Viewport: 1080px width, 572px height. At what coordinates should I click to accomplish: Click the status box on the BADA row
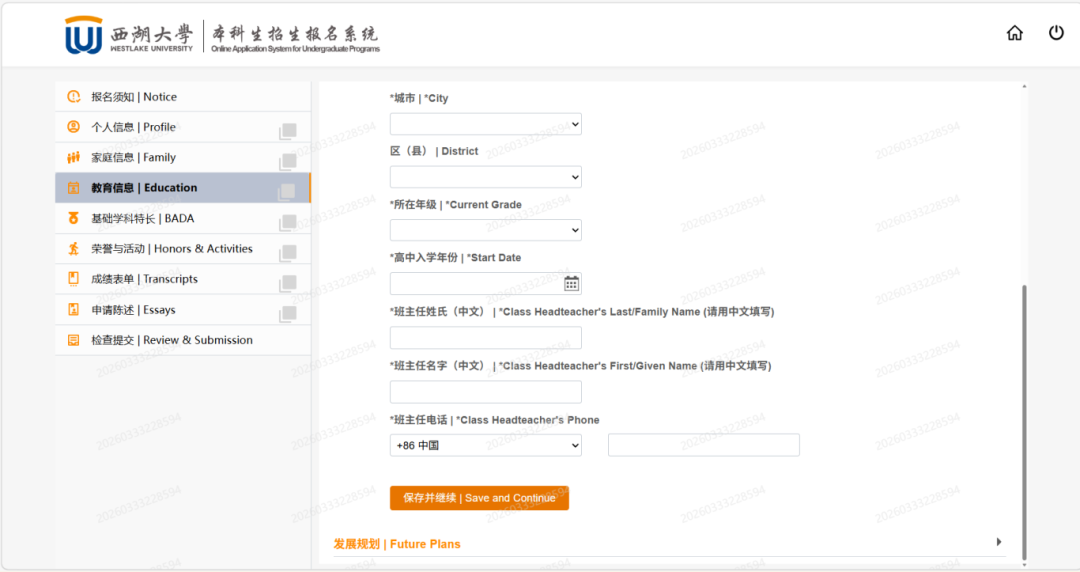point(288,222)
